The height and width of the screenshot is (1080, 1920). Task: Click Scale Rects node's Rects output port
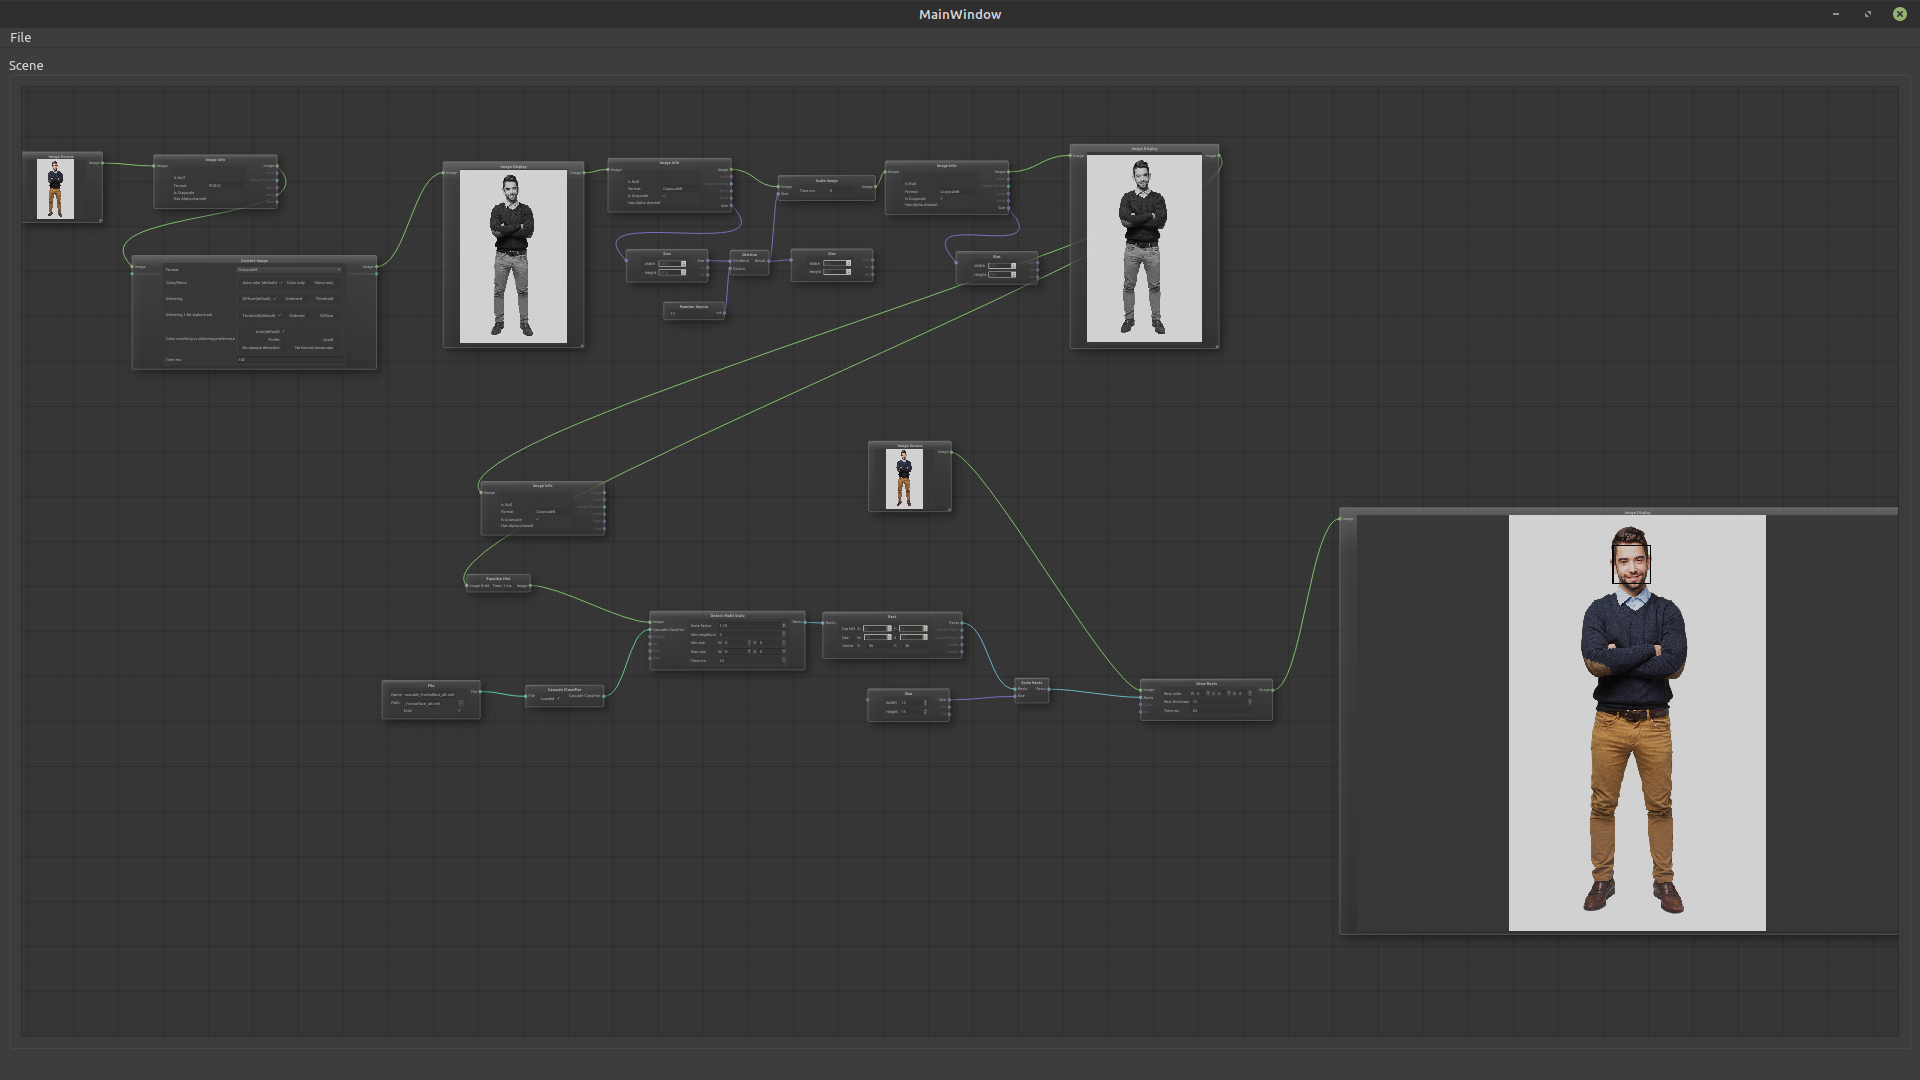click(1048, 689)
